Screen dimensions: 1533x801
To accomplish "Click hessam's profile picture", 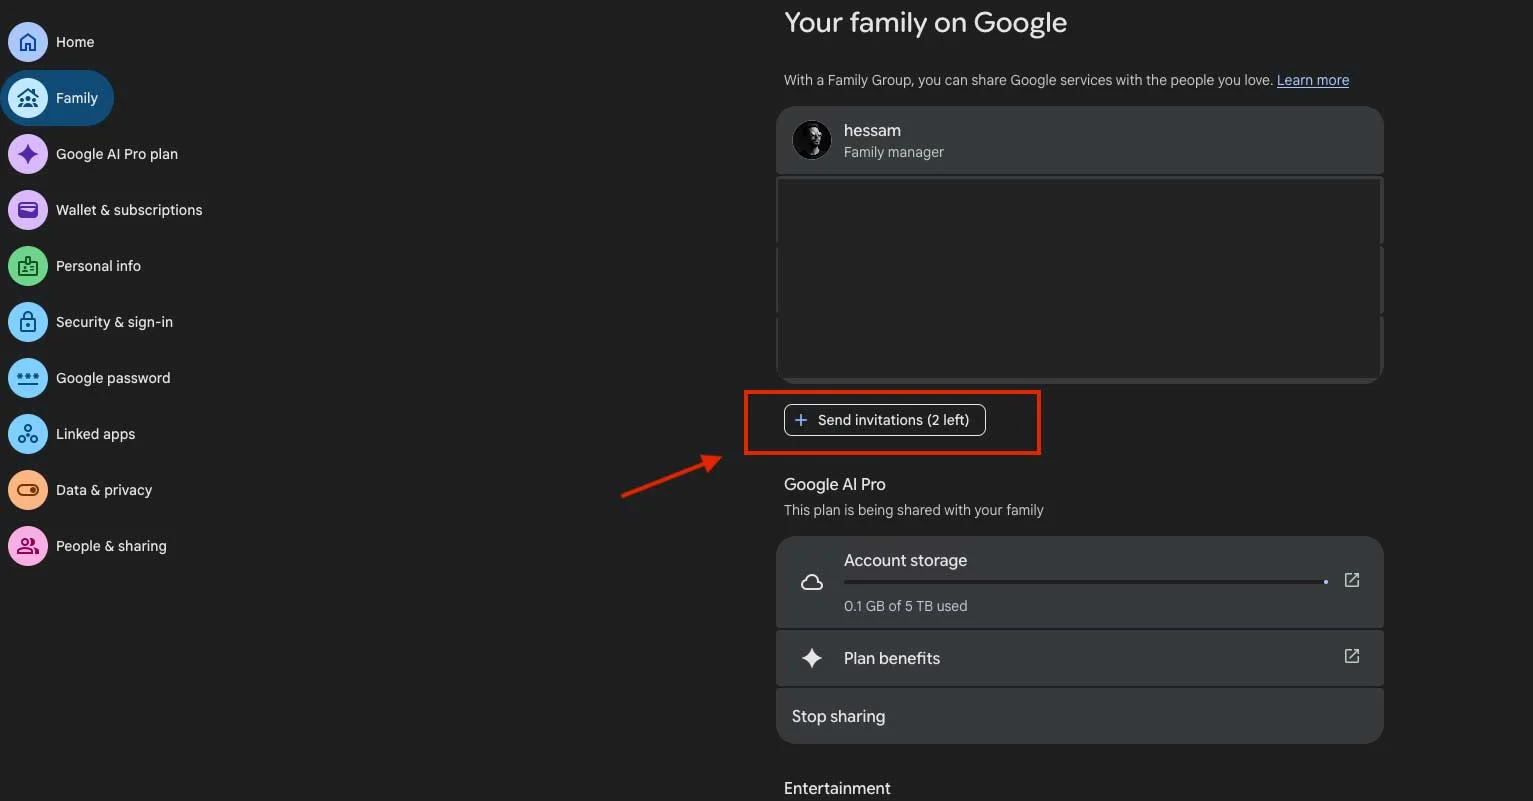I will coord(812,140).
